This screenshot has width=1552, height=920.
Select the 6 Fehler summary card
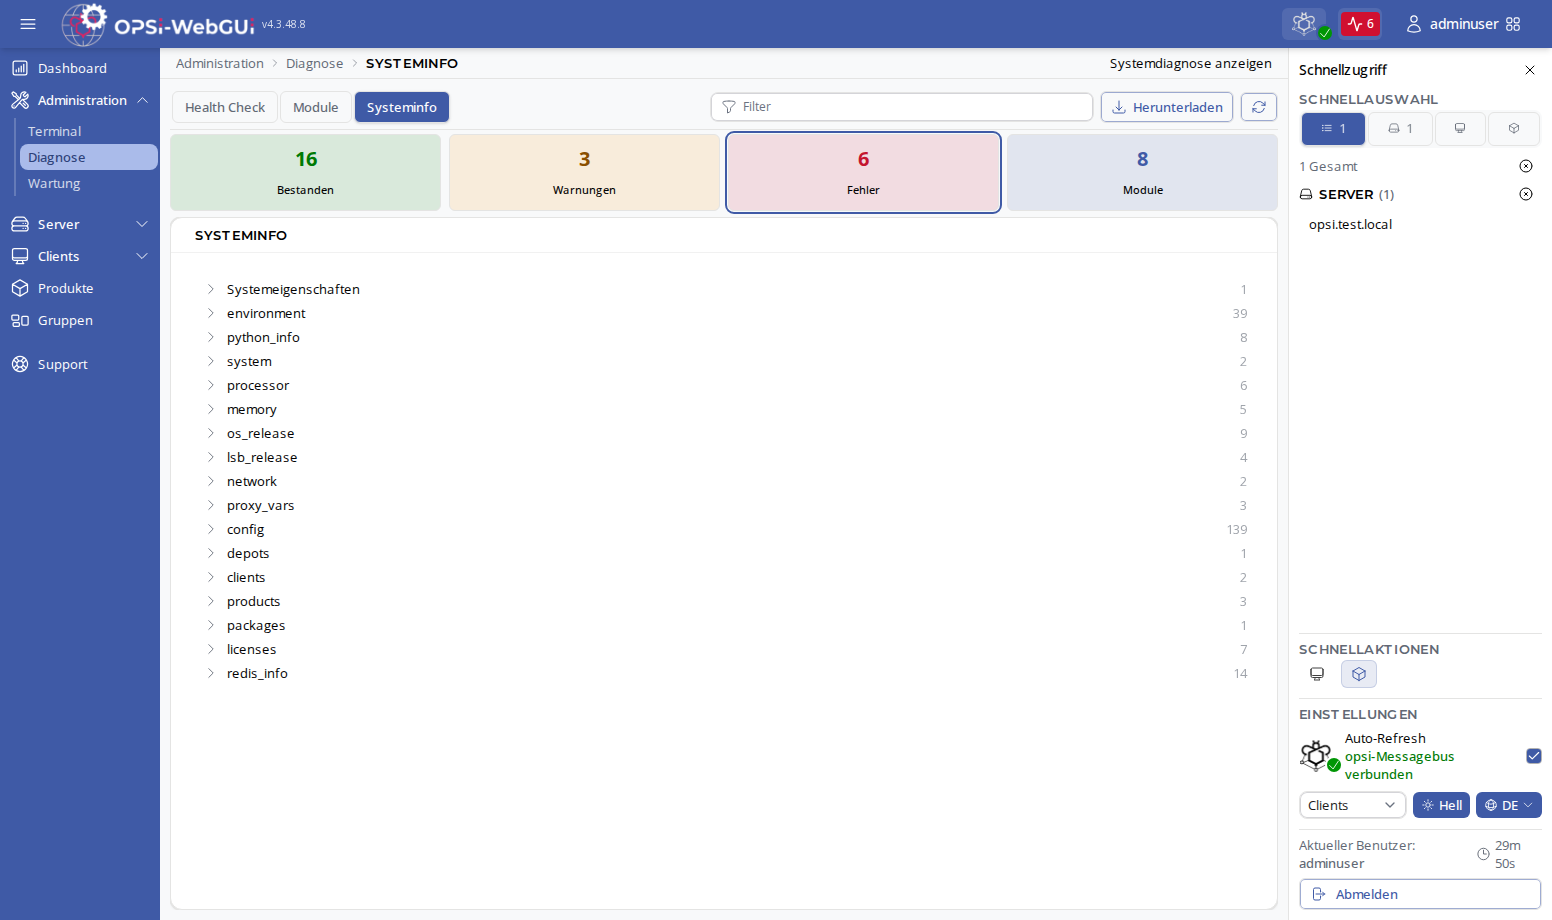coord(864,172)
